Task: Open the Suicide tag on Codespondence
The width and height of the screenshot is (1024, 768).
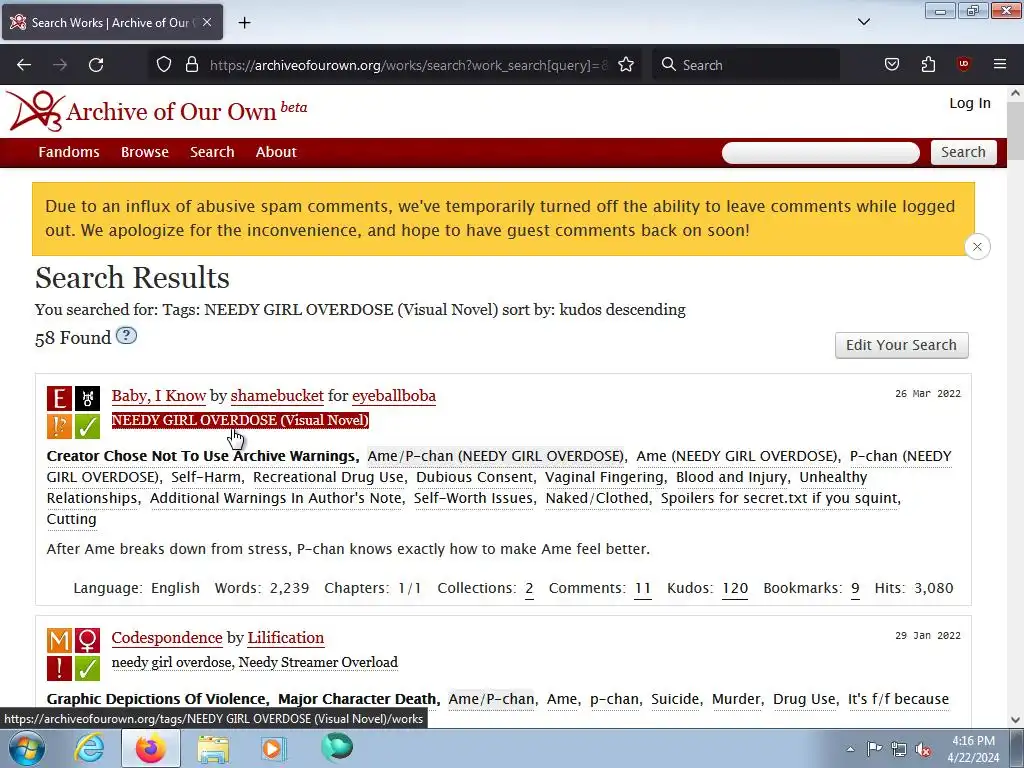Action: (x=675, y=699)
